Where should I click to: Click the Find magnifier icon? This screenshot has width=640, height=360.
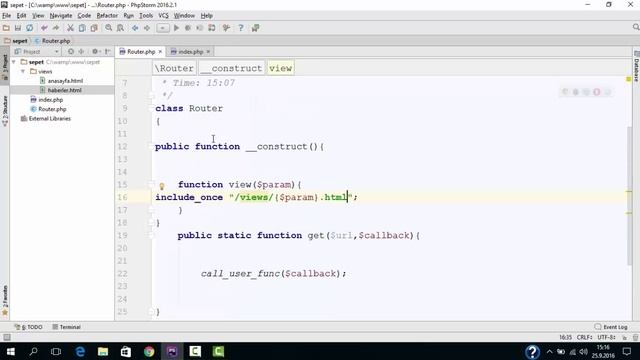(x=109, y=28)
